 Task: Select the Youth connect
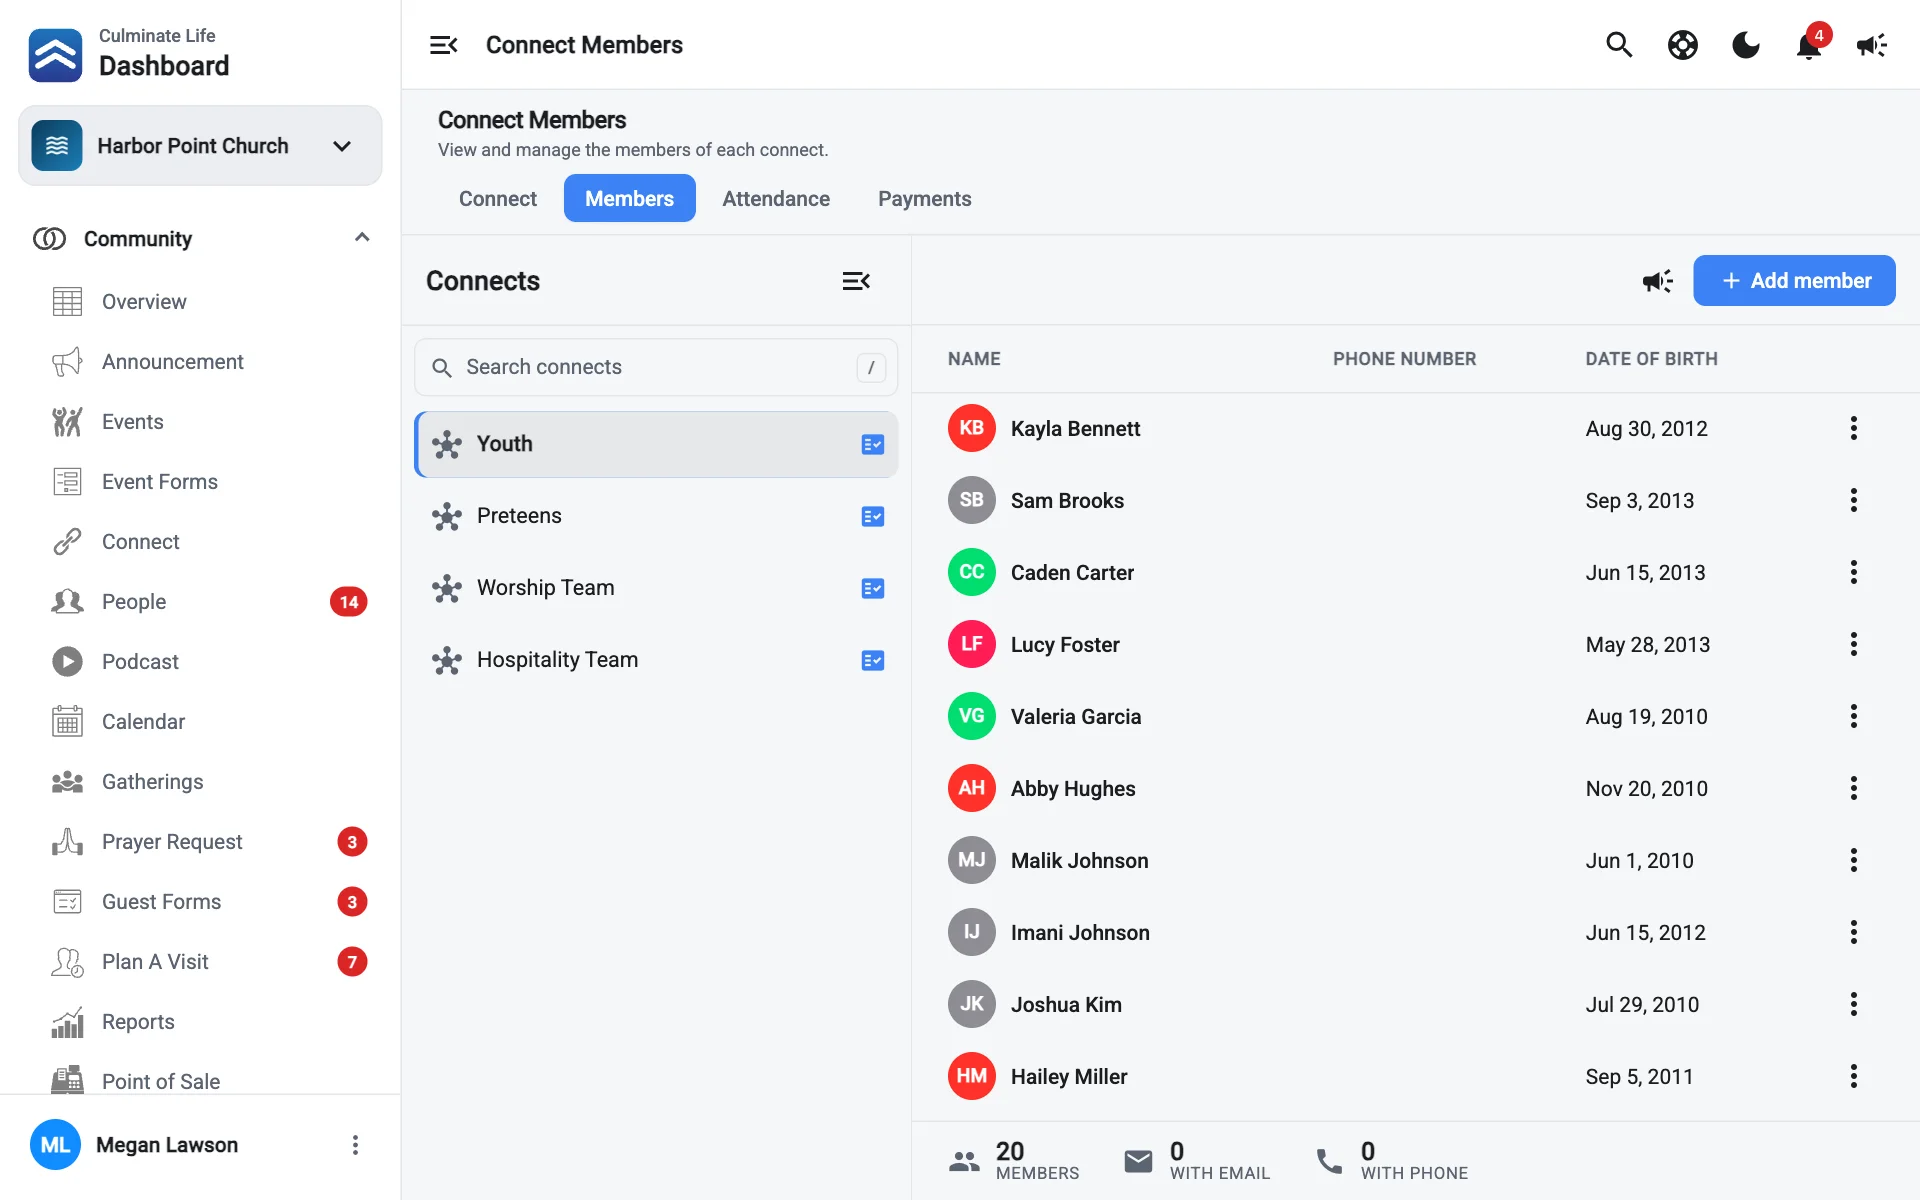click(x=656, y=444)
